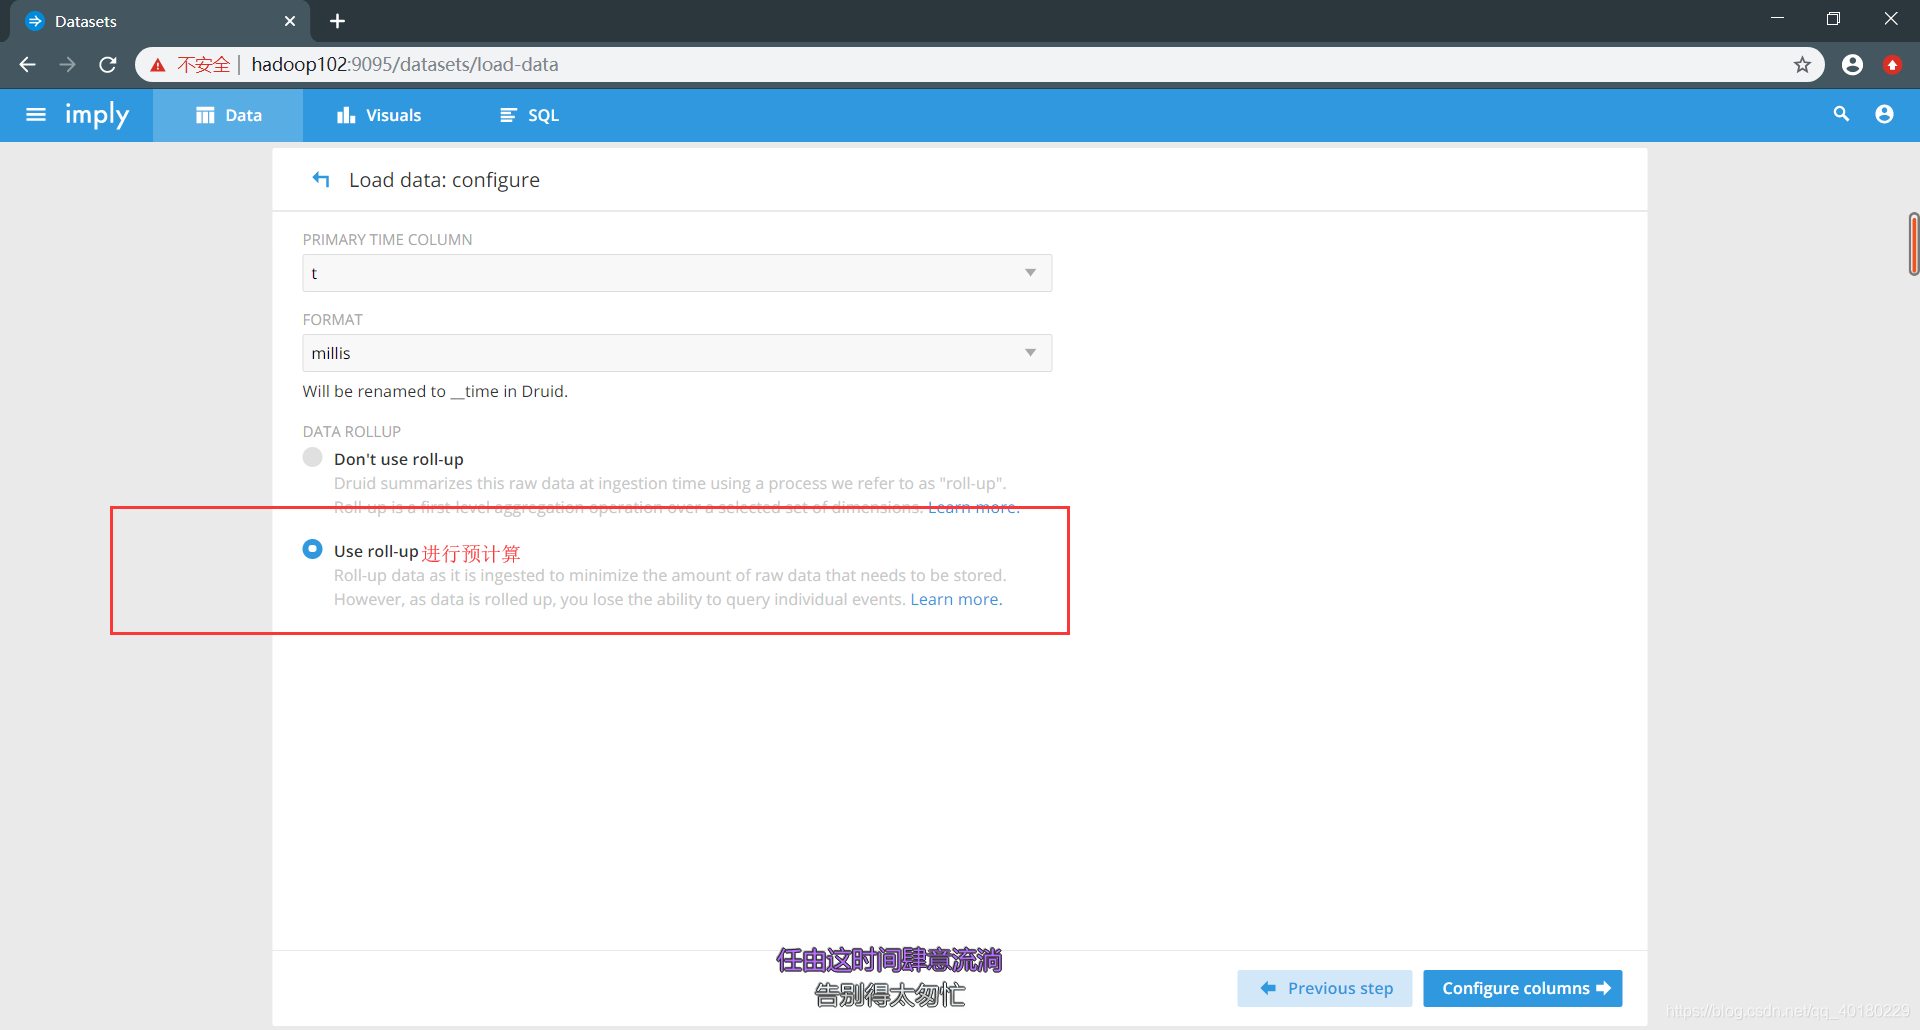Switch to the Visuals tab
Image resolution: width=1920 pixels, height=1030 pixels.
[x=379, y=115]
